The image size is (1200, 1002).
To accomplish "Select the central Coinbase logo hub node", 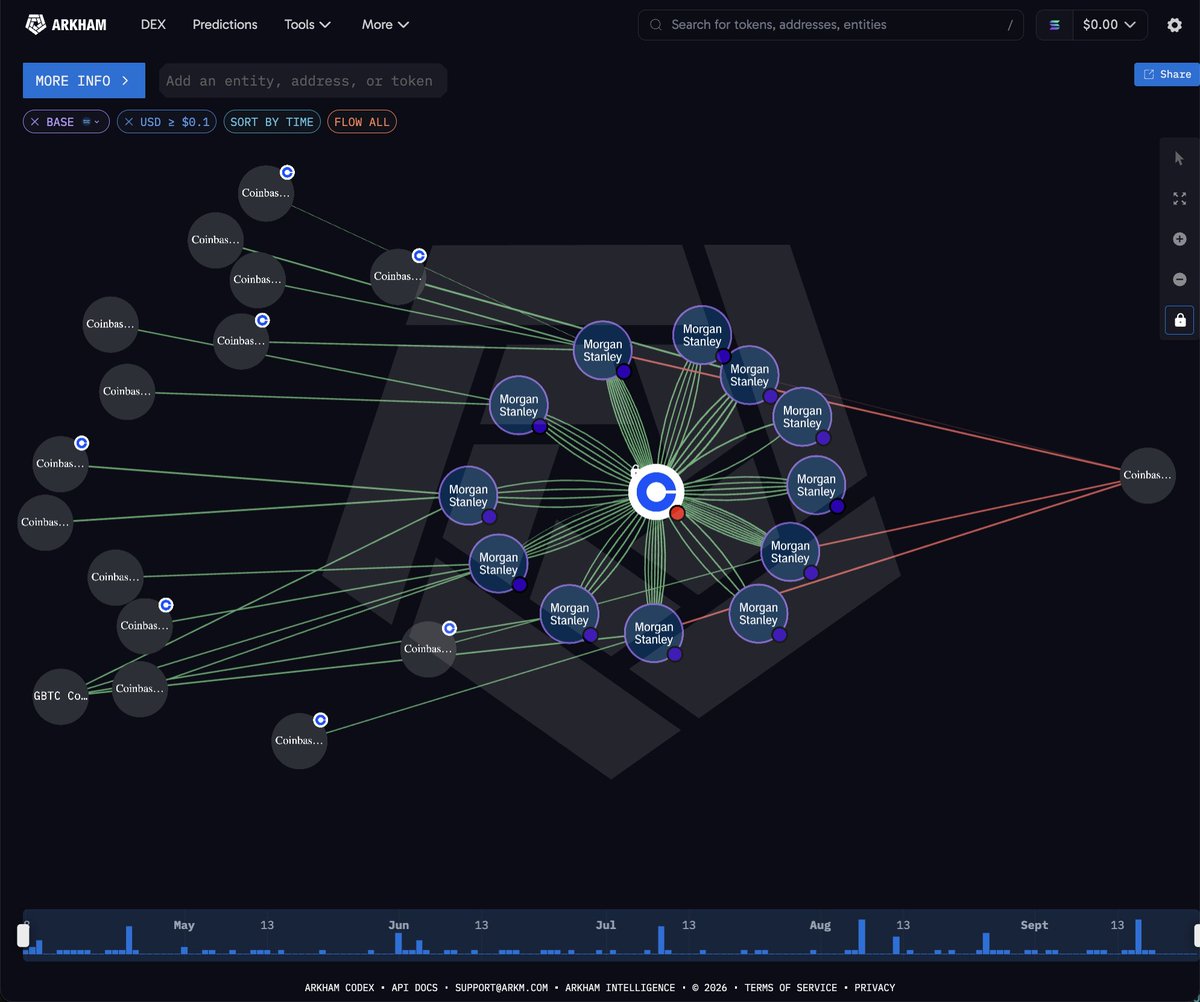I will point(656,492).
